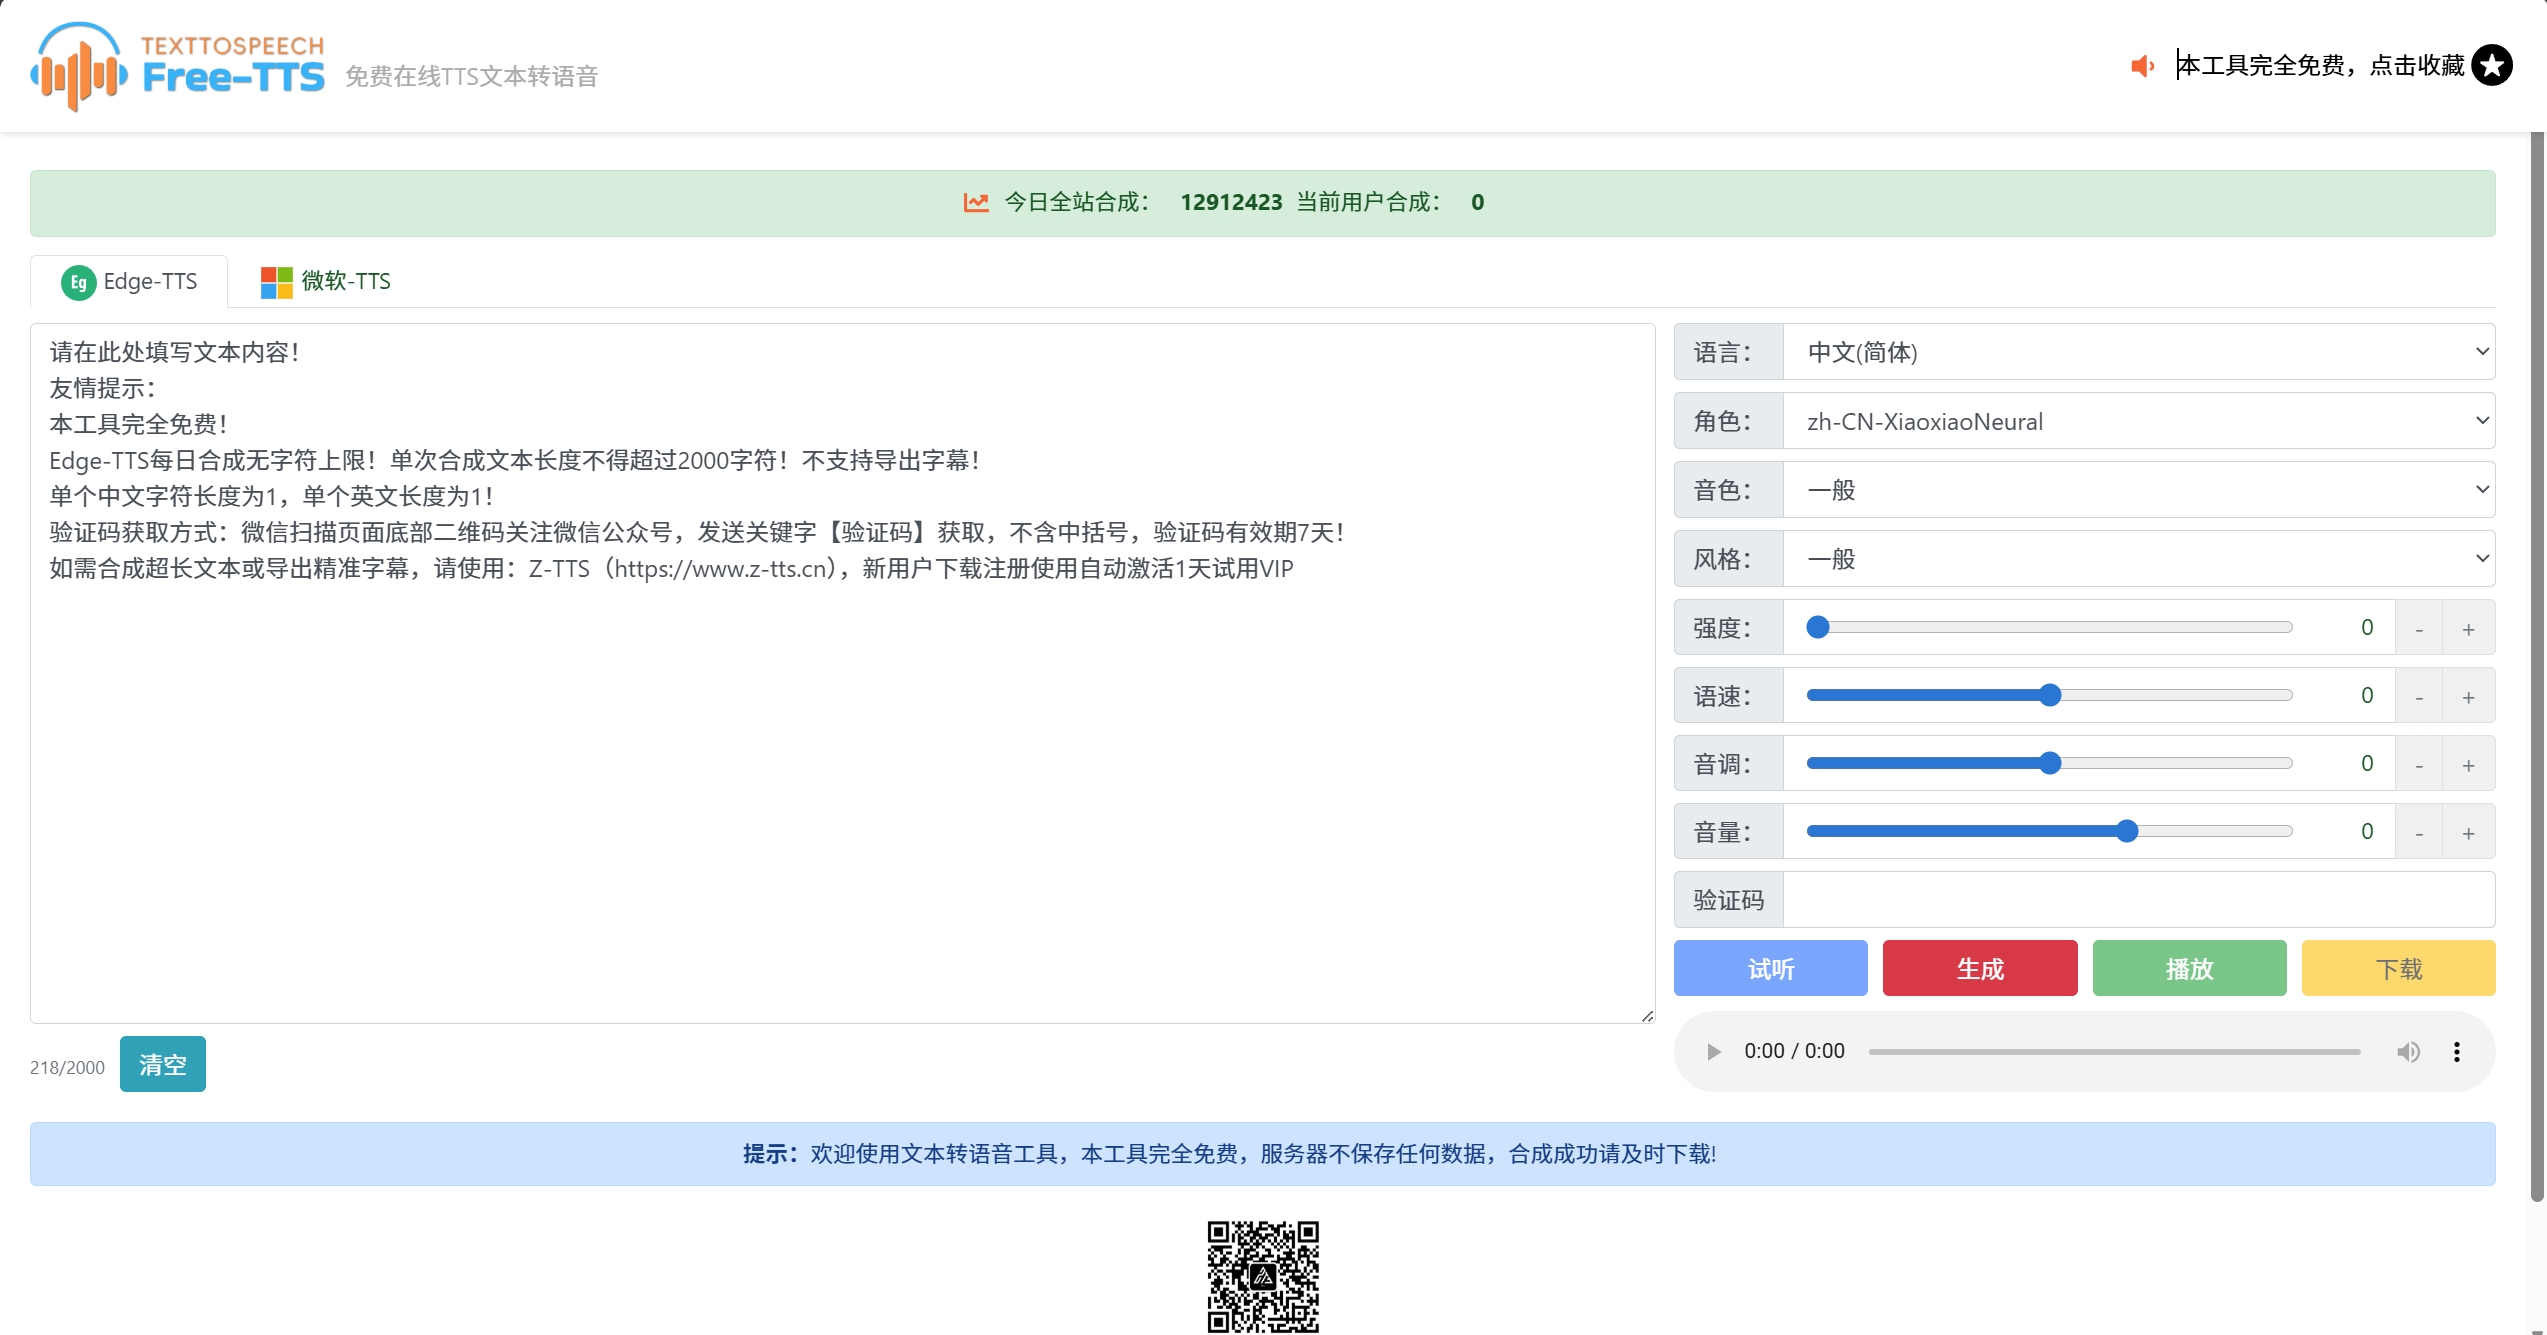The width and height of the screenshot is (2547, 1335).
Task: Click the Free-TTS logo icon
Action: coord(78,66)
